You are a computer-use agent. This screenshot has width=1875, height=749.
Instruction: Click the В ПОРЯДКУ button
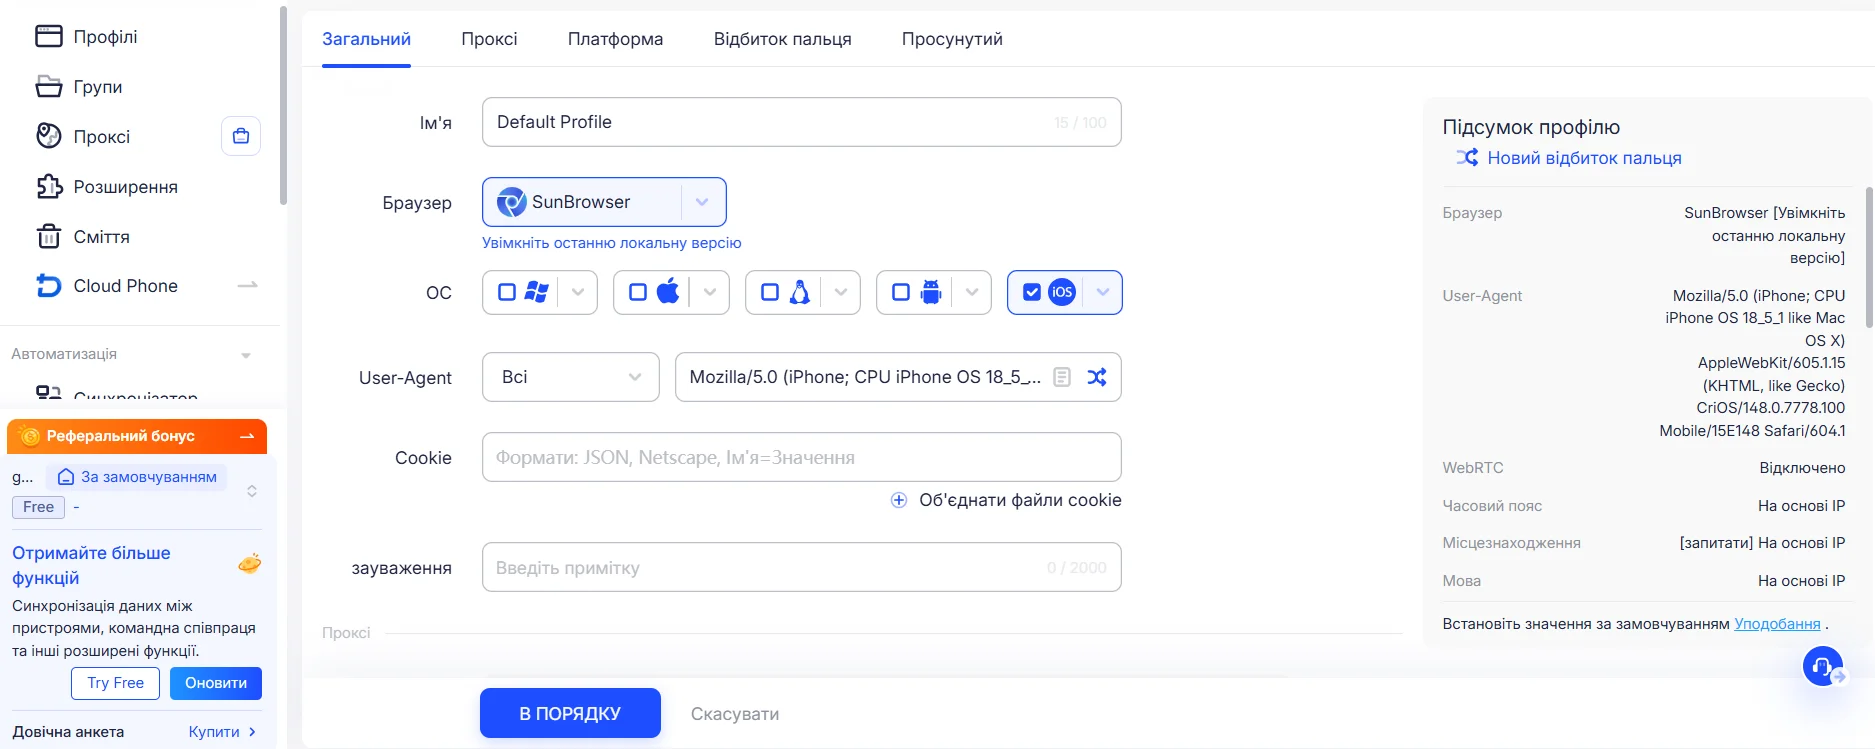click(x=570, y=713)
